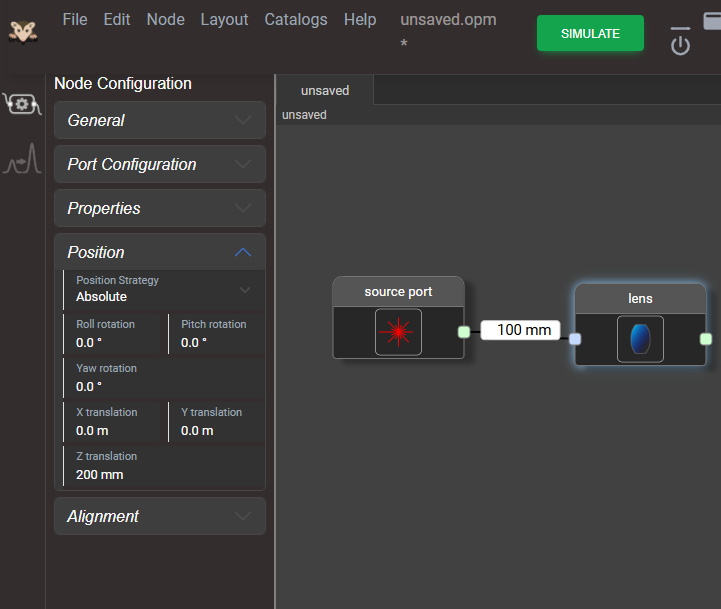
Task: Open the node configuration sidebar icon
Action: [x=22, y=104]
